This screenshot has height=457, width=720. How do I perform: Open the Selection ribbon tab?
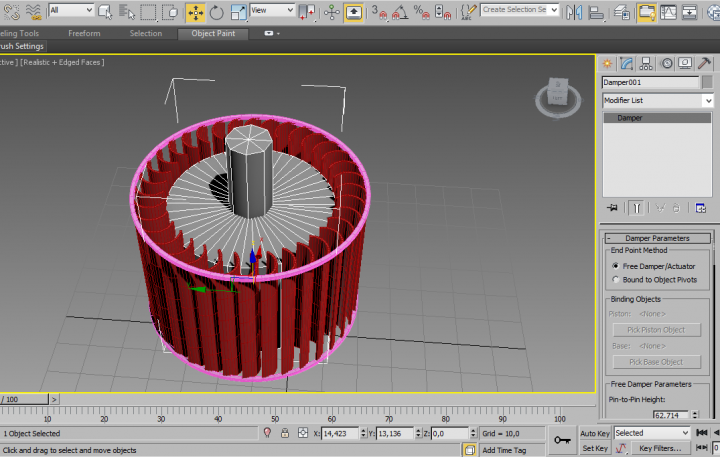click(145, 33)
